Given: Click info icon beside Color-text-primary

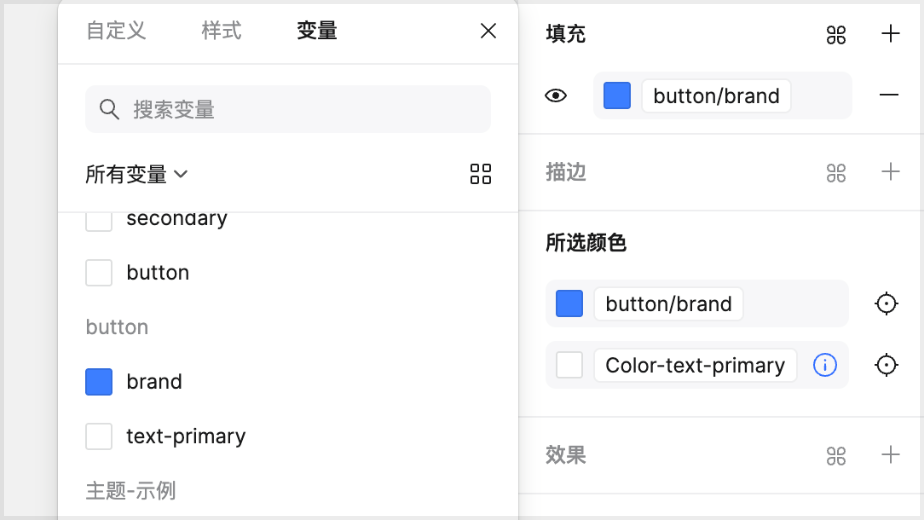Looking at the screenshot, I should point(824,365).
